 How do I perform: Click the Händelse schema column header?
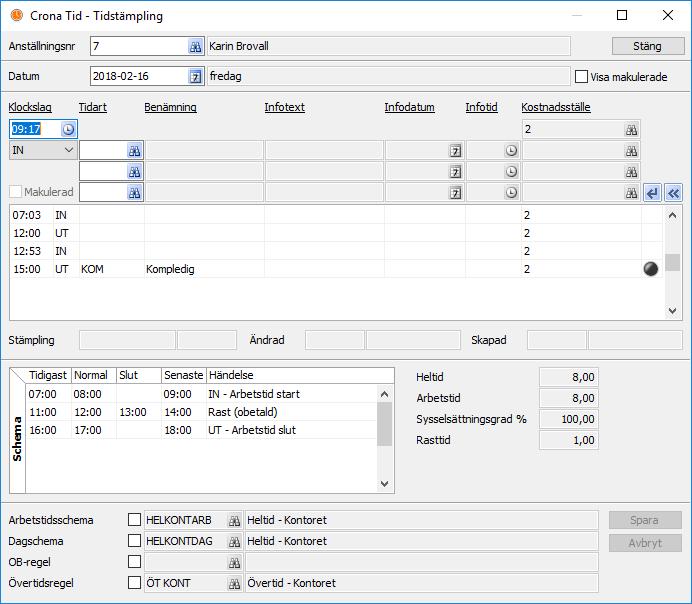(x=300, y=375)
